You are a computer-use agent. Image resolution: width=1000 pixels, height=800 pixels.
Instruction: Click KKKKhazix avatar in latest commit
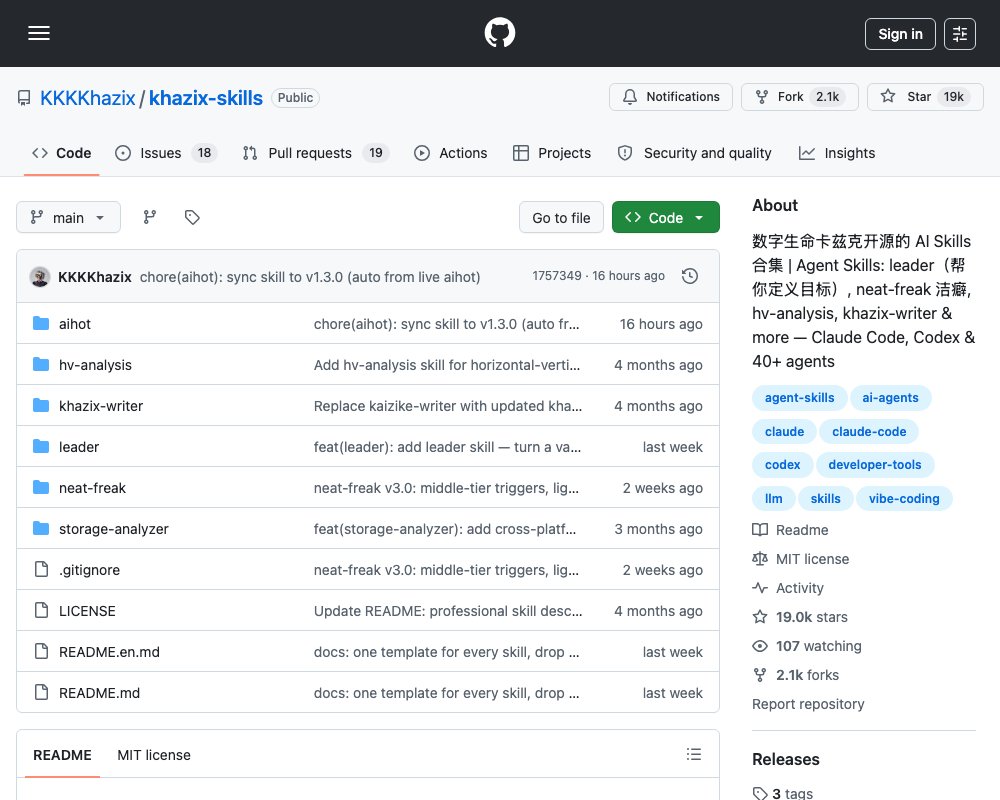[40, 277]
